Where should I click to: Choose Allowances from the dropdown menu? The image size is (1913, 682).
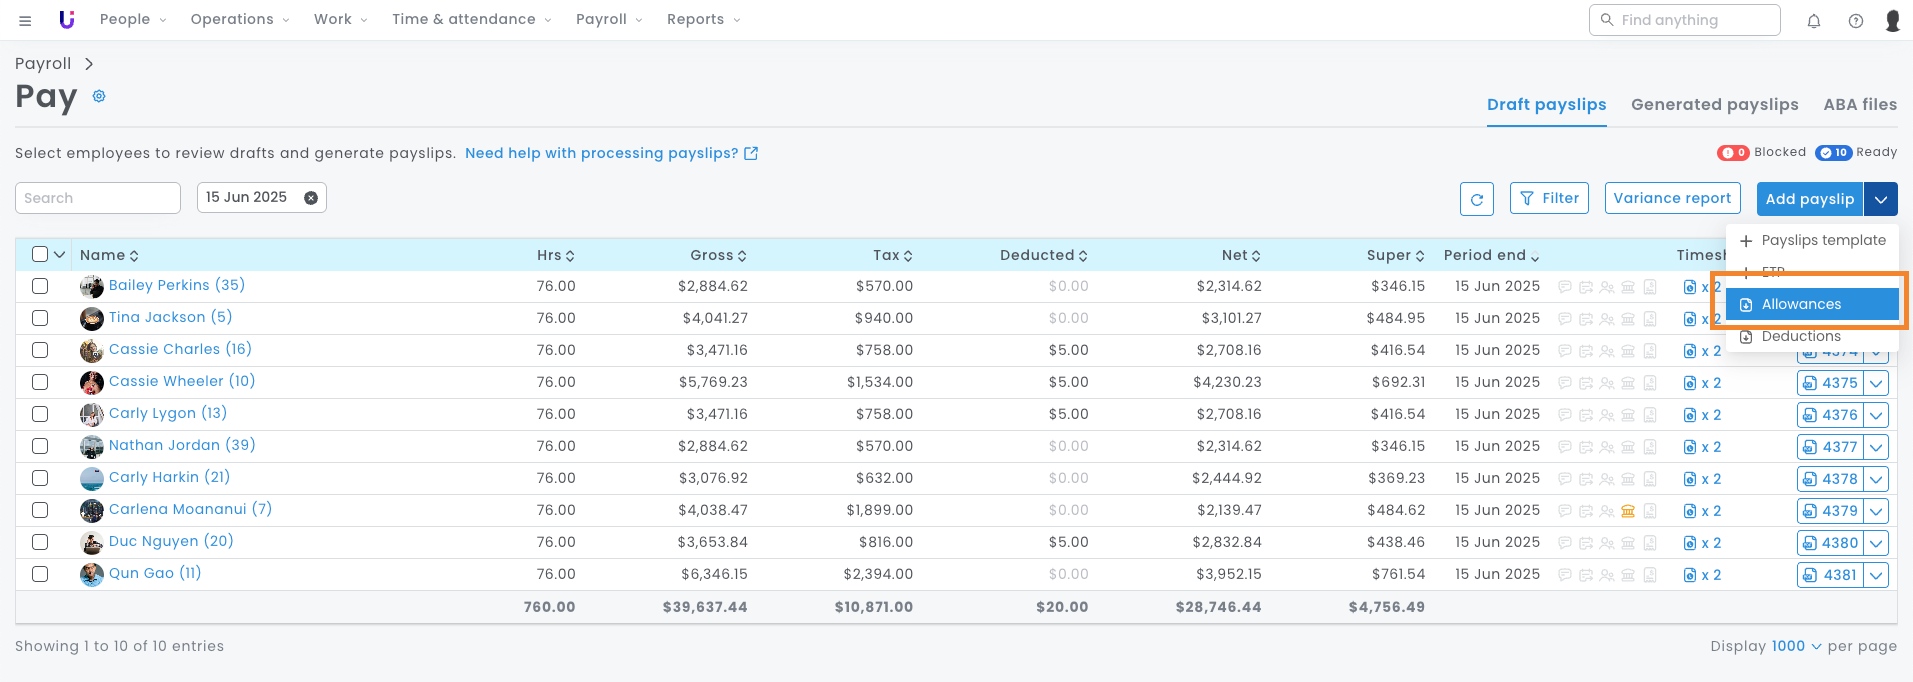coord(1811,304)
